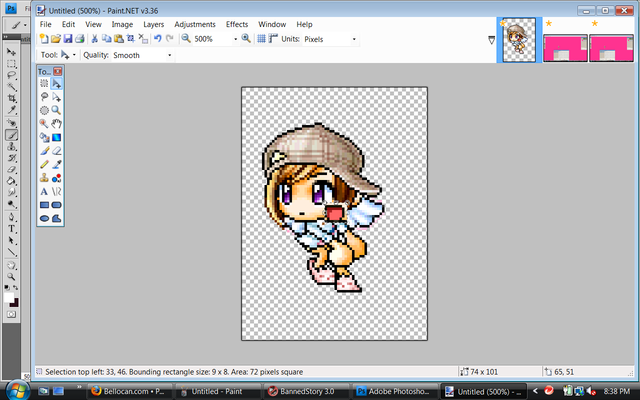
Task: Select the Brush tool in Photoshop's toolbar
Action: pyautogui.click(x=12, y=135)
